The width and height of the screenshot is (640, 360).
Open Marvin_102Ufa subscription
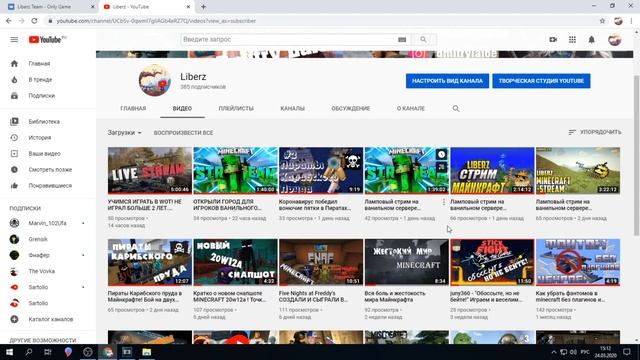(48, 223)
